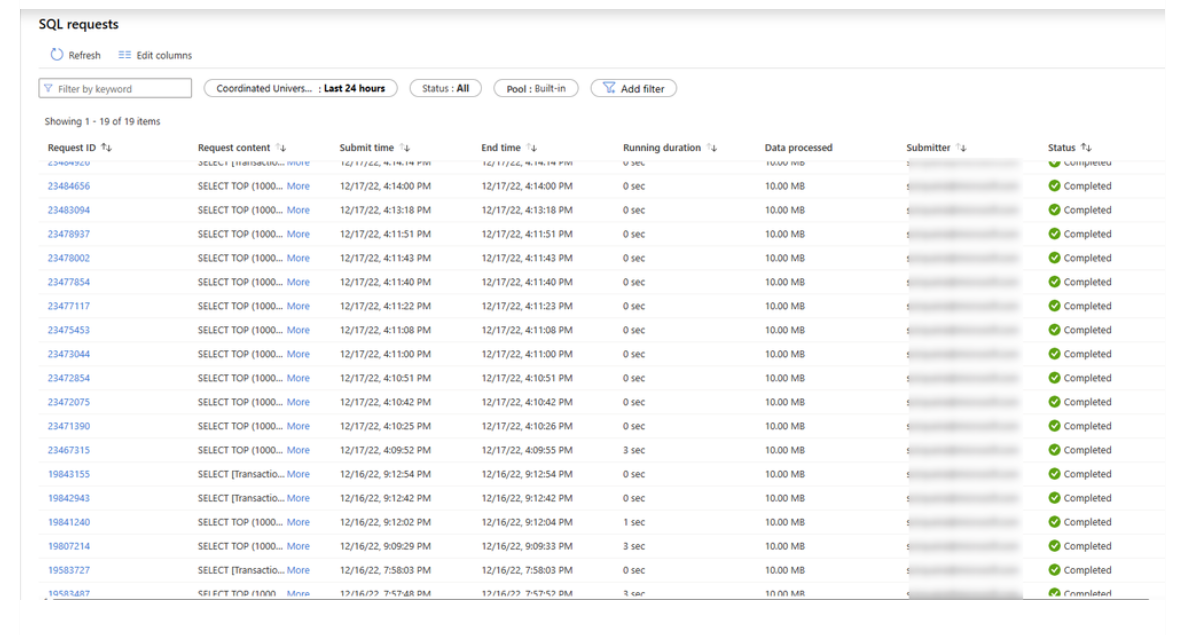Select submit time 12/16/22, 7:58:03 PM
The image size is (1193, 635).
pyautogui.click(x=385, y=570)
